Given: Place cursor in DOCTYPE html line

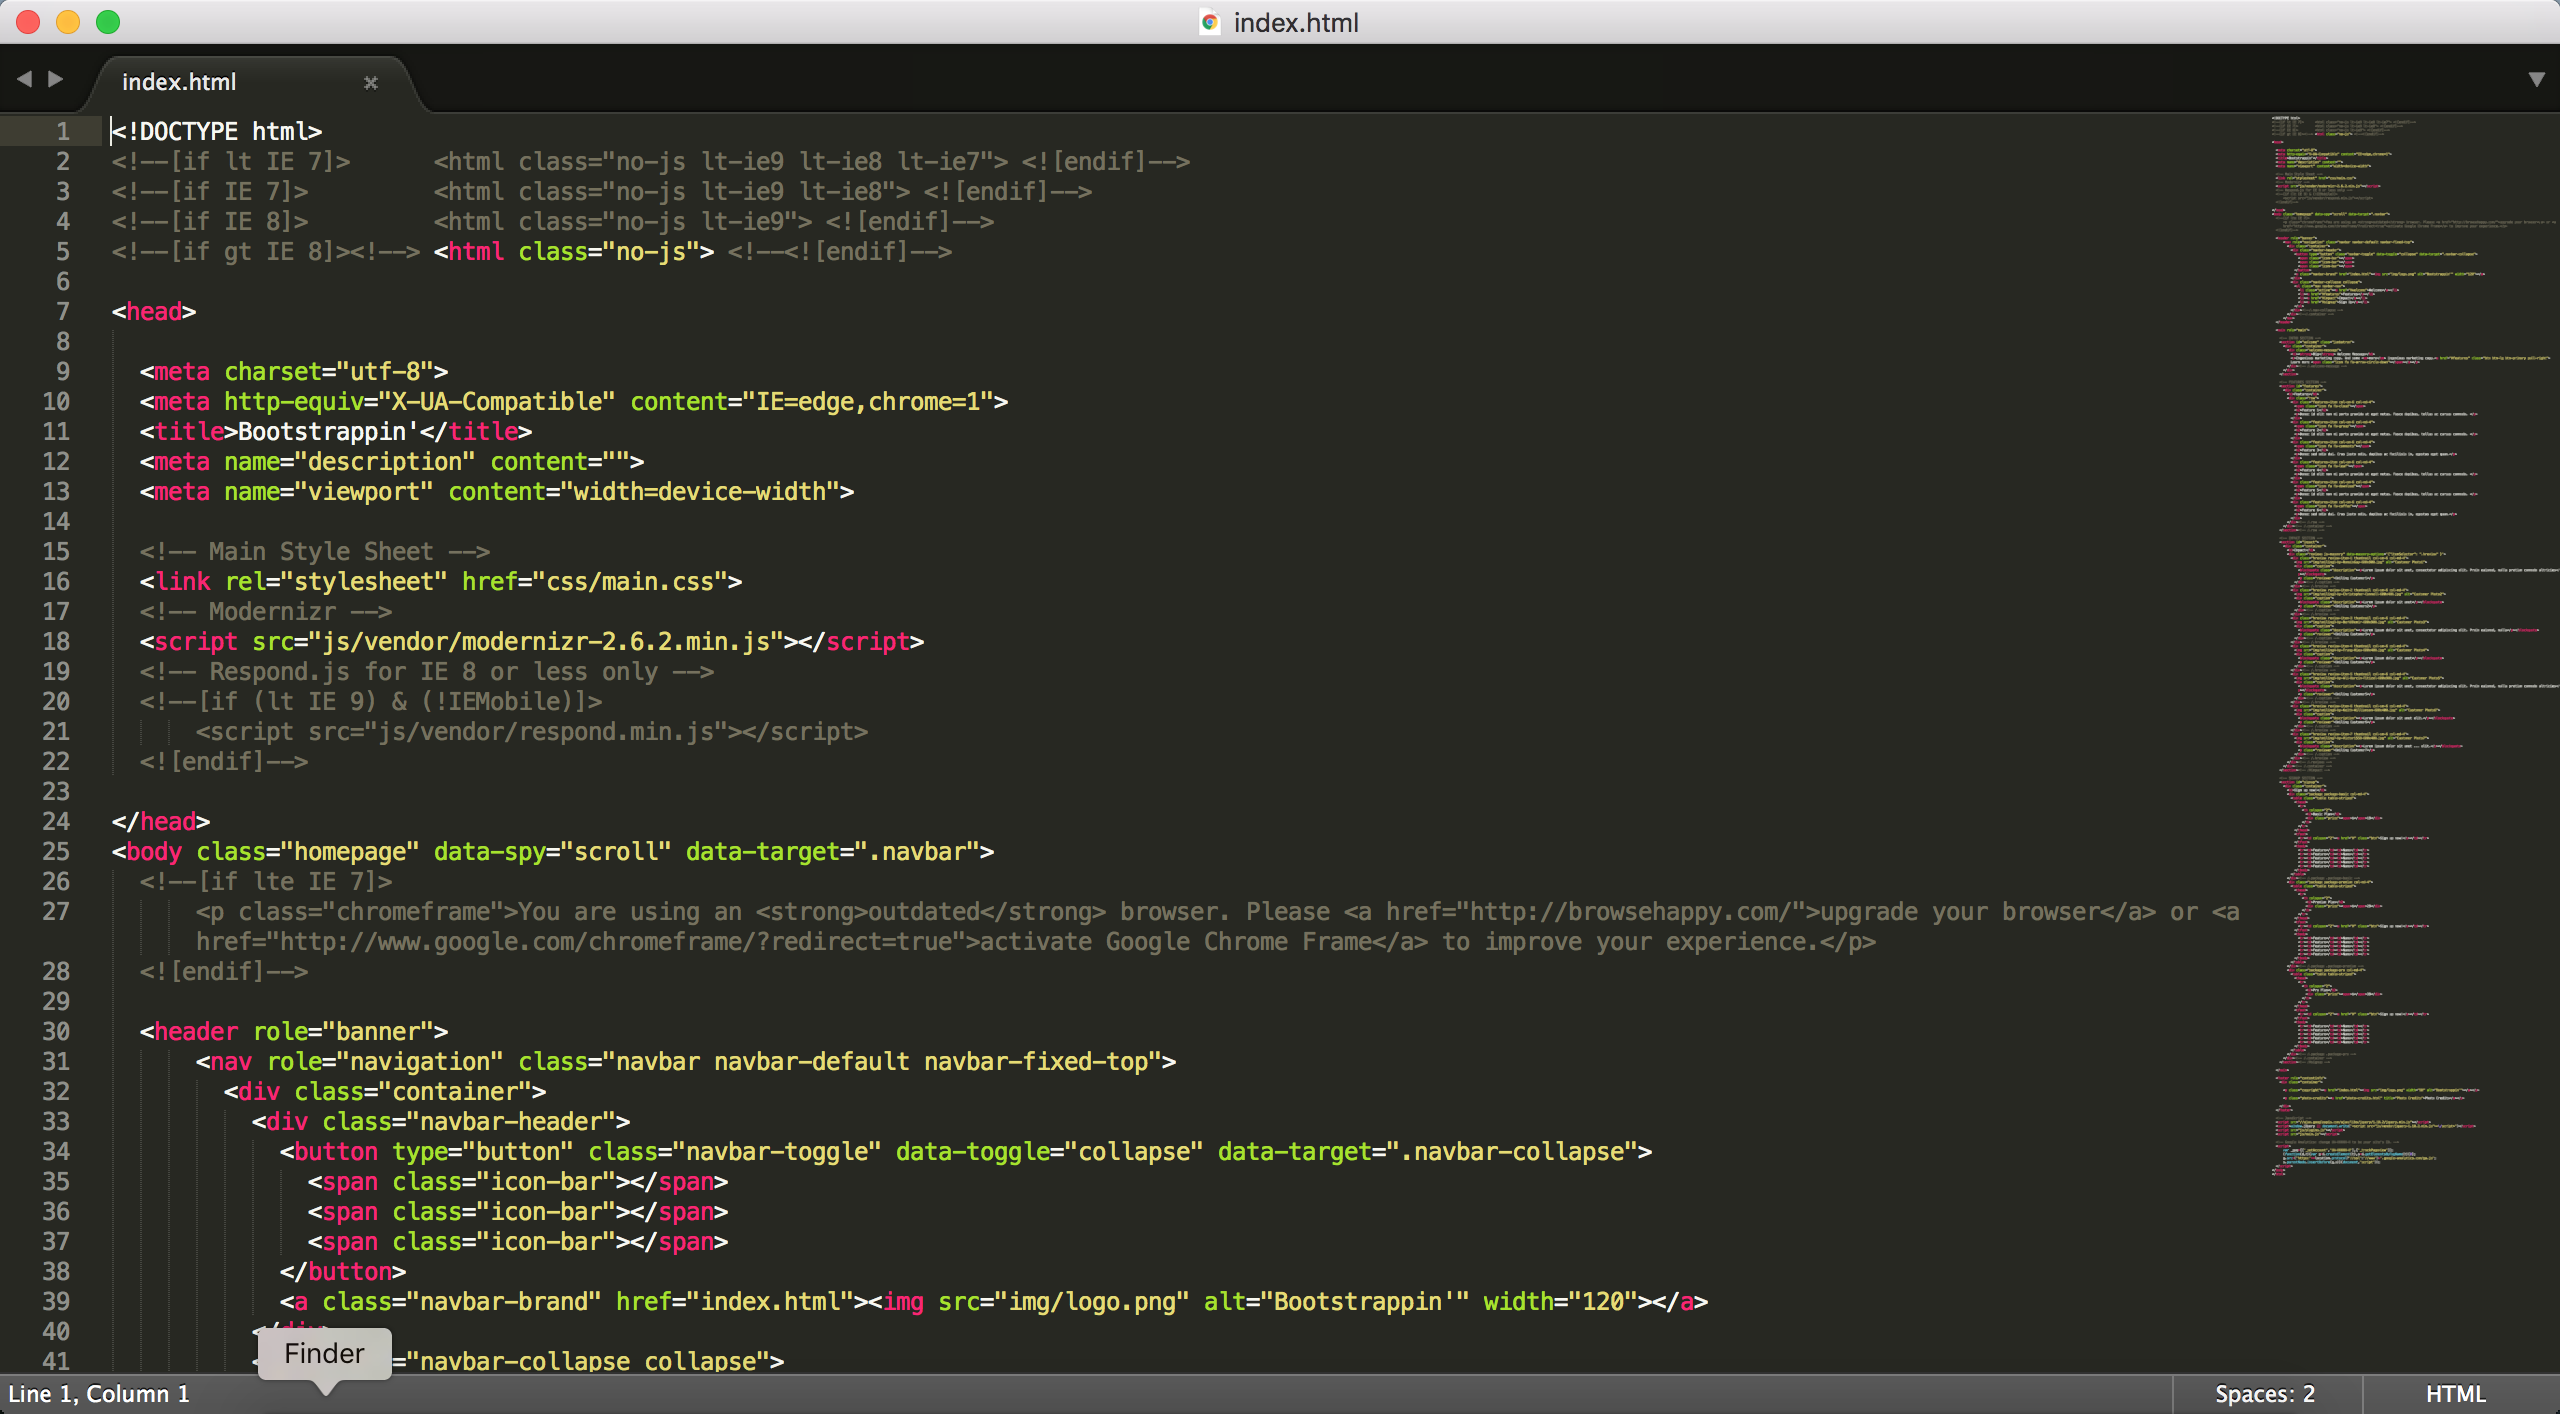Looking at the screenshot, I should 217,131.
